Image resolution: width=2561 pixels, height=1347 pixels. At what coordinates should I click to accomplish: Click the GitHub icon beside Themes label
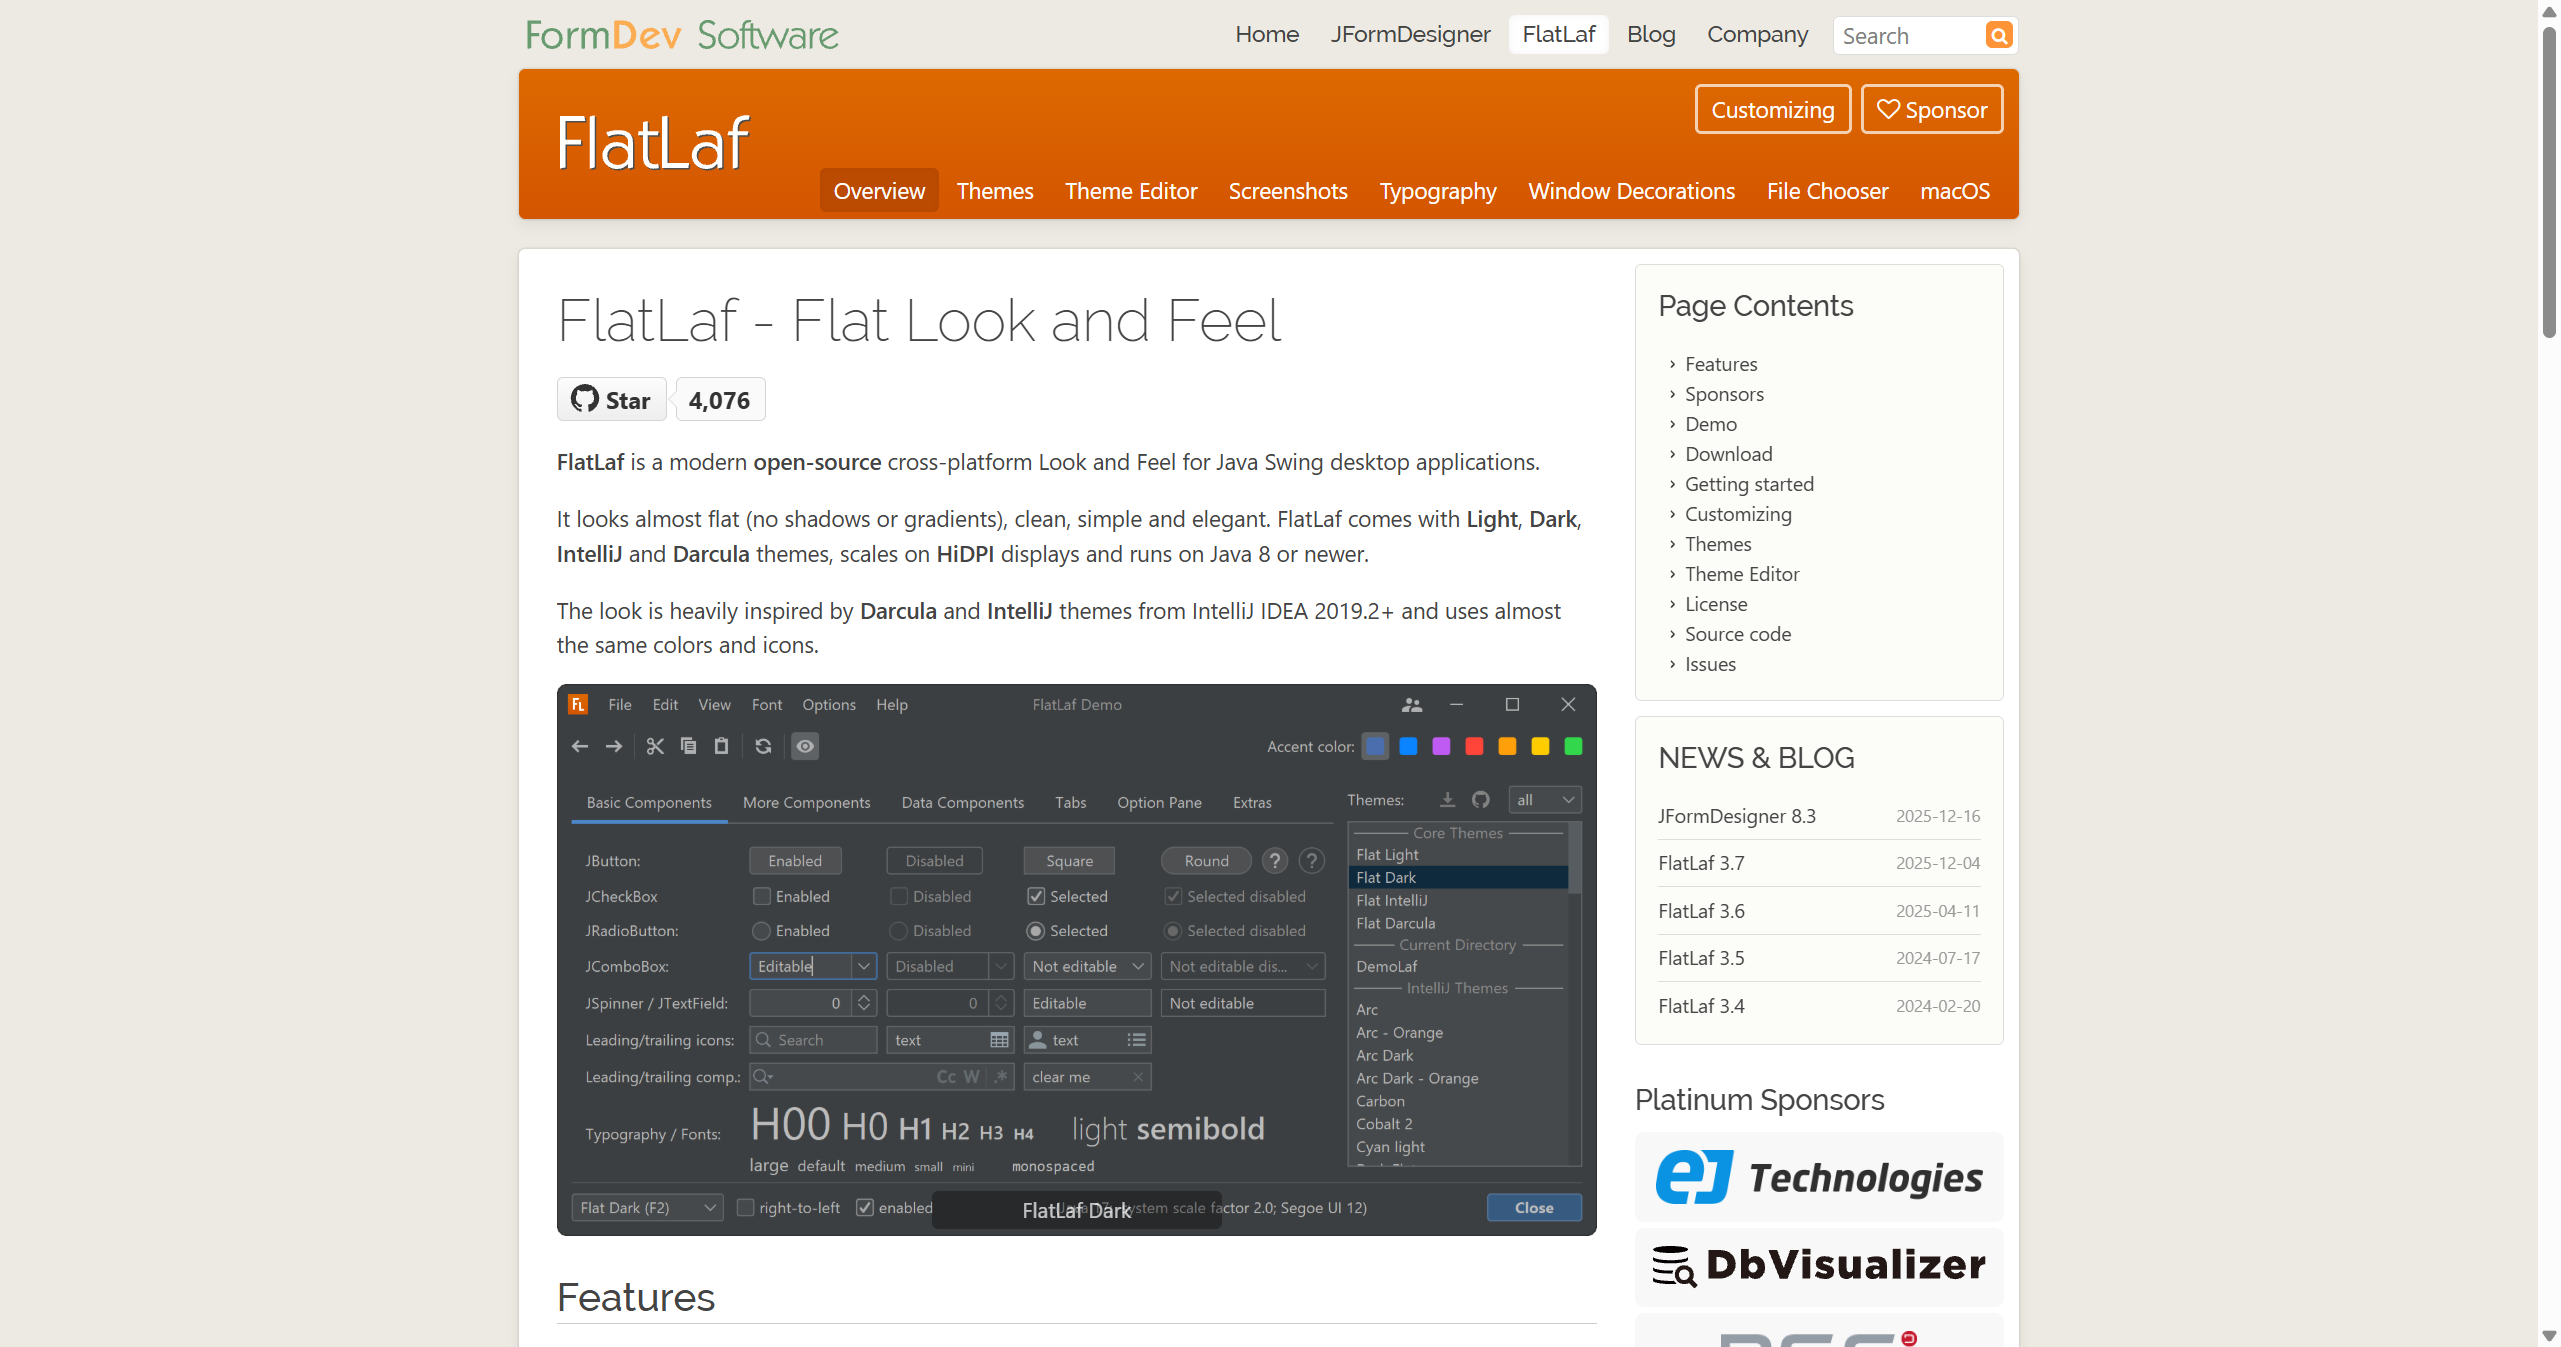point(1481,800)
